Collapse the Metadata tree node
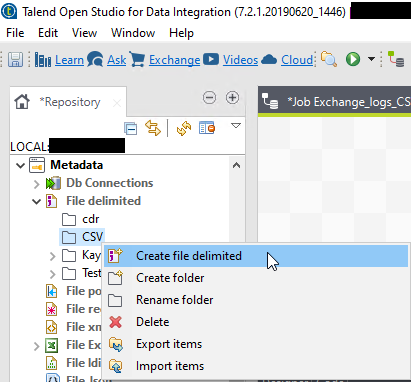Screen dimensions: 411x382 click(21, 165)
